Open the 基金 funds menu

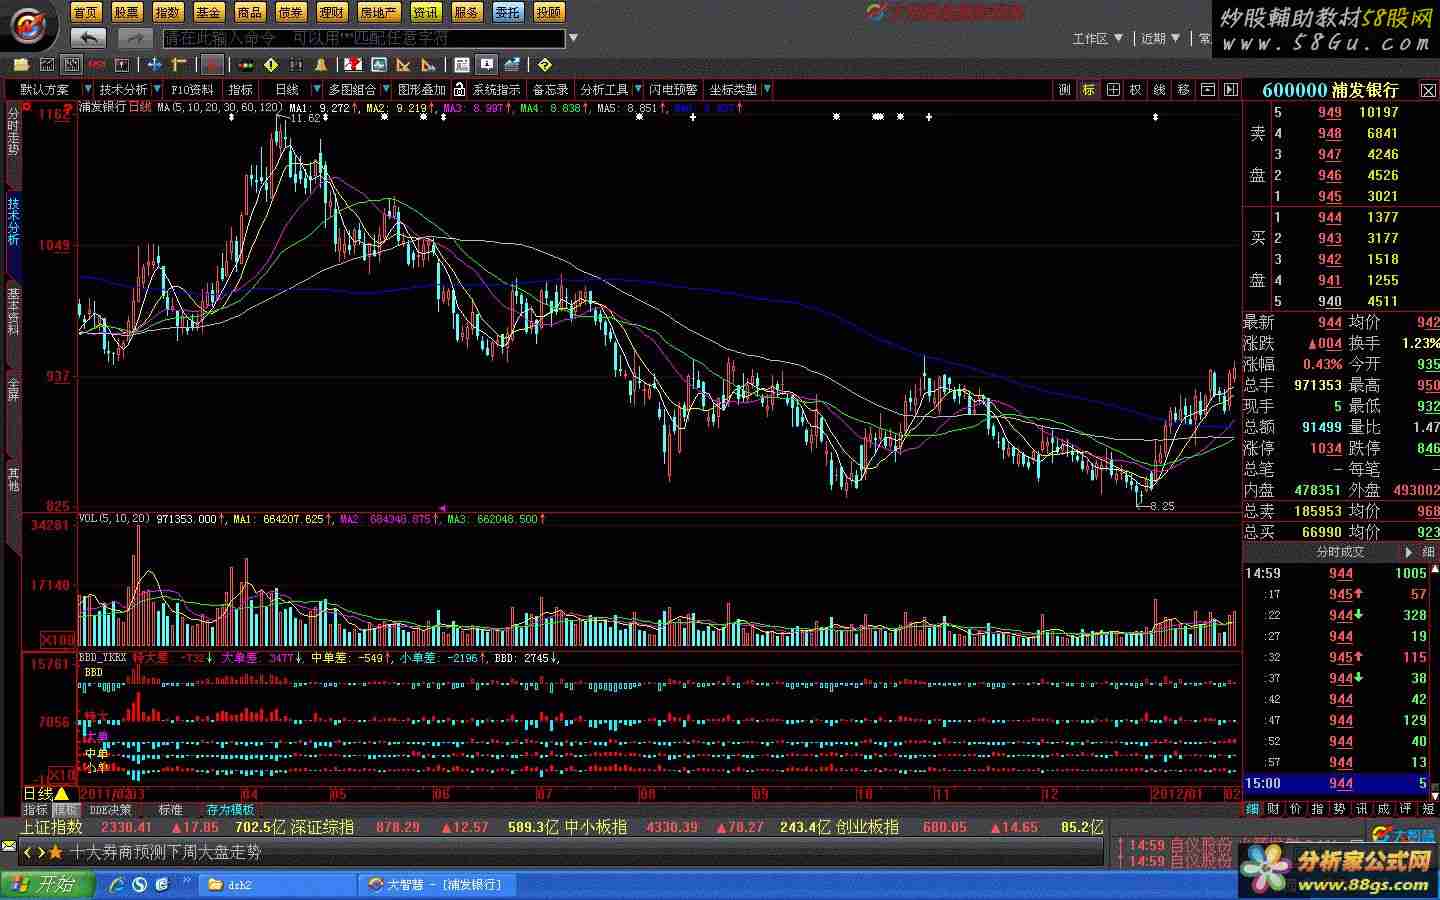click(208, 12)
